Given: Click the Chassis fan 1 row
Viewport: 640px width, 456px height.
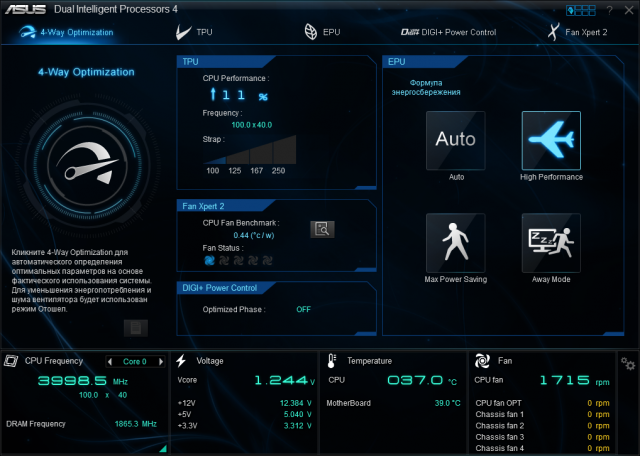Looking at the screenshot, I should point(542,414).
